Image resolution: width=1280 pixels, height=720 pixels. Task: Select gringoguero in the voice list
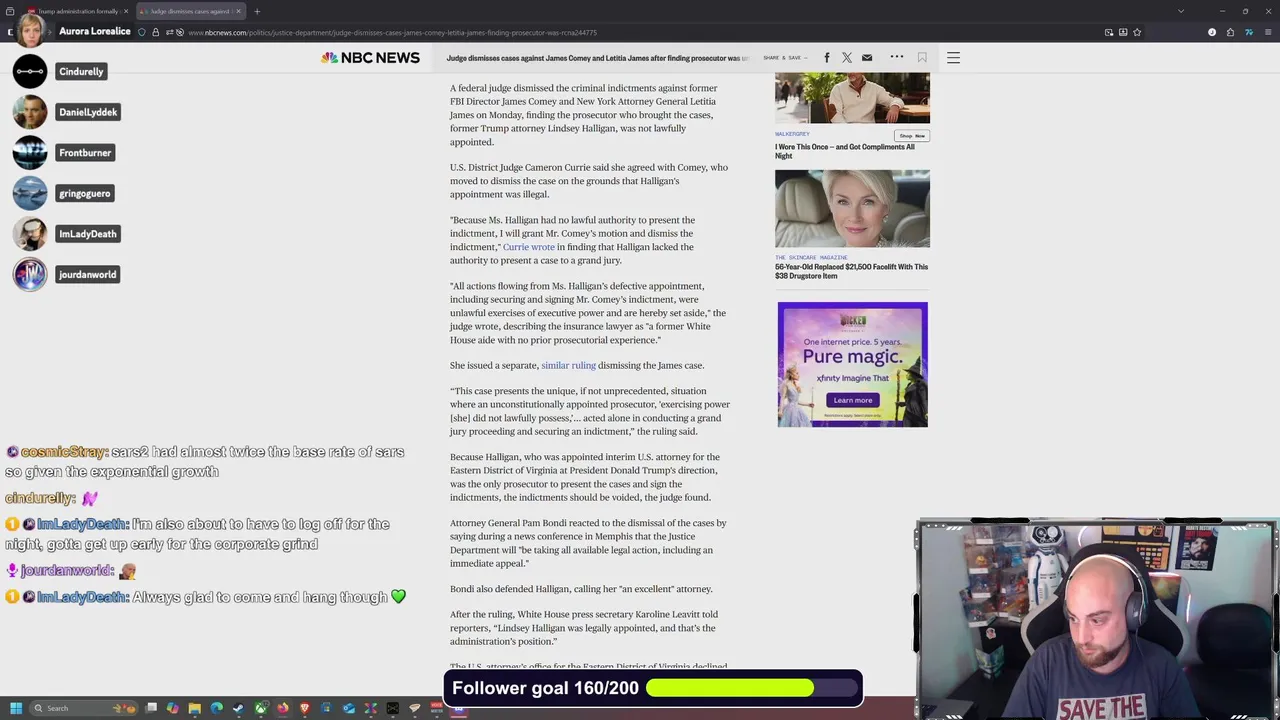[85, 193]
